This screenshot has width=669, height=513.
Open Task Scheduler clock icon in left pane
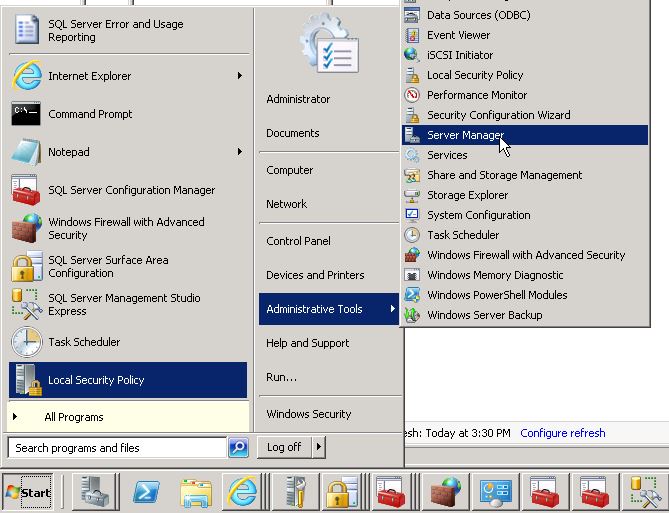(x=26, y=342)
